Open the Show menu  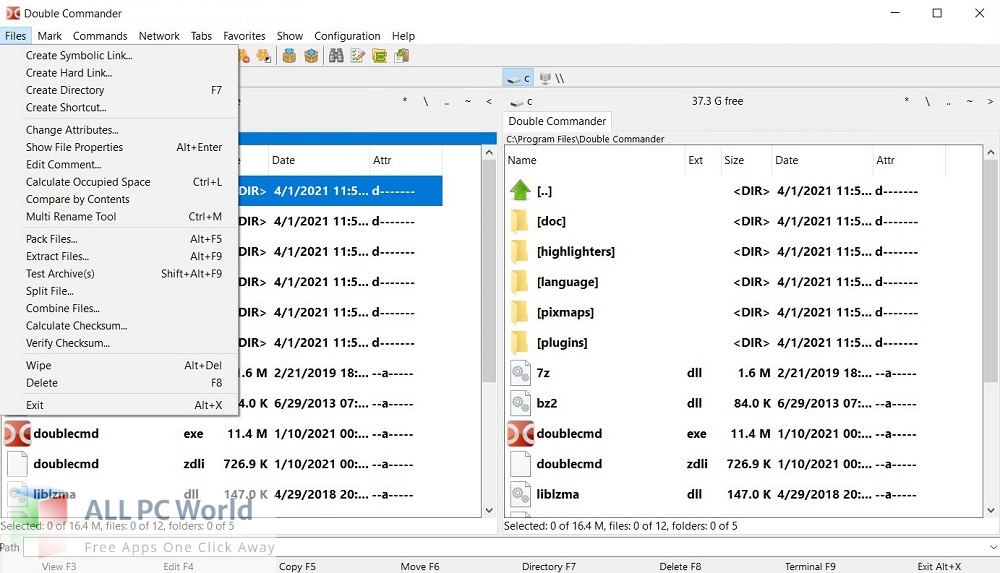290,36
